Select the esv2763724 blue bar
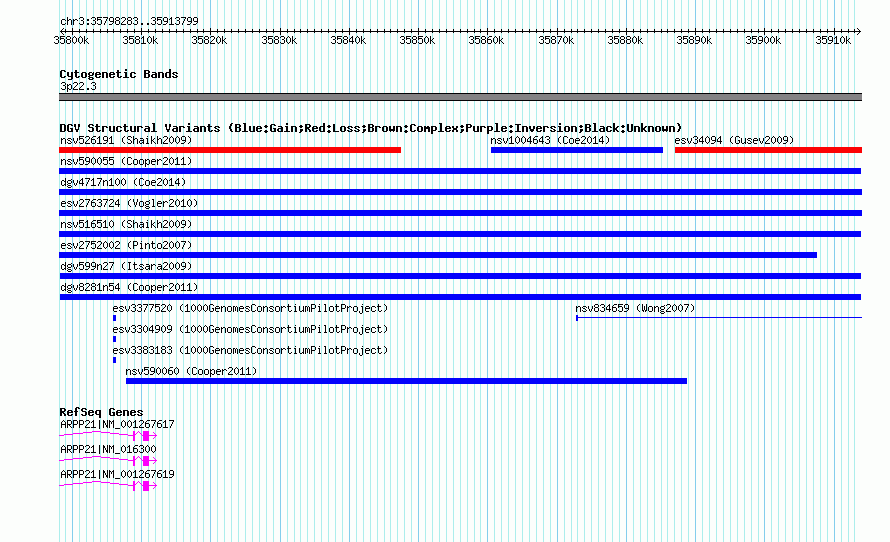This screenshot has width=890, height=542. click(460, 213)
